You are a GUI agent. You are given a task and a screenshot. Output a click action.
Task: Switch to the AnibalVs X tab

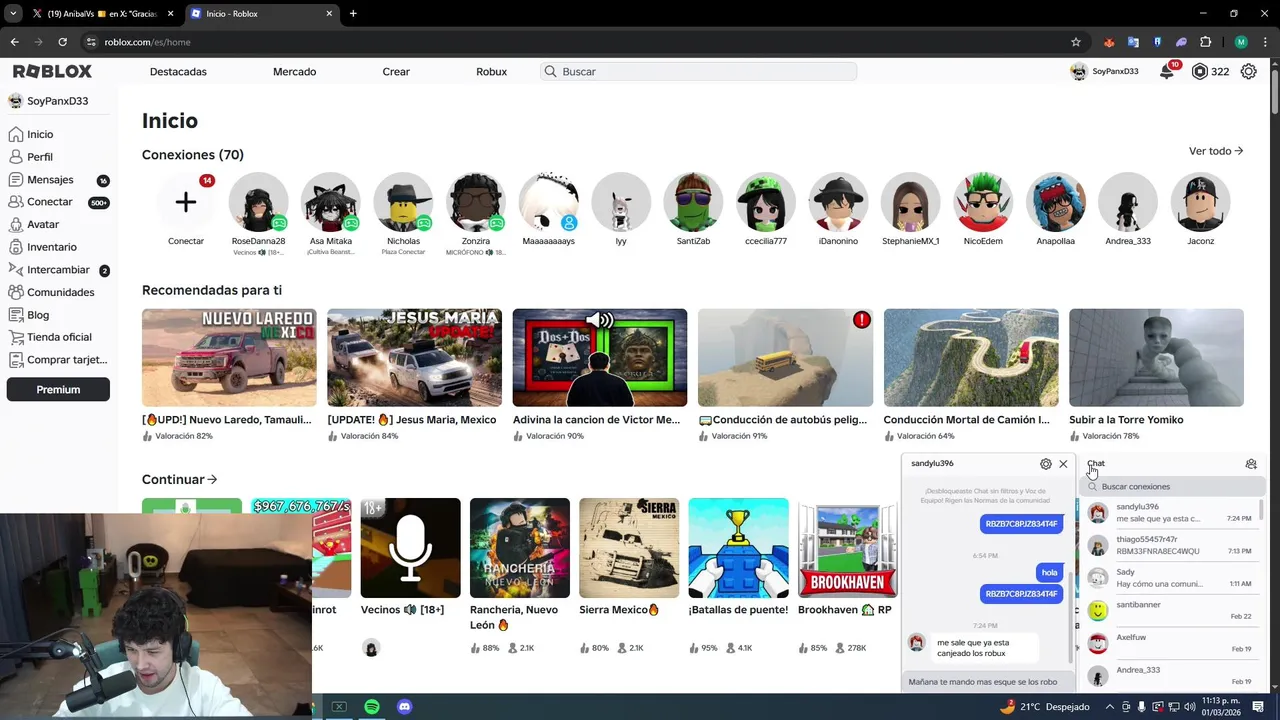102,14
